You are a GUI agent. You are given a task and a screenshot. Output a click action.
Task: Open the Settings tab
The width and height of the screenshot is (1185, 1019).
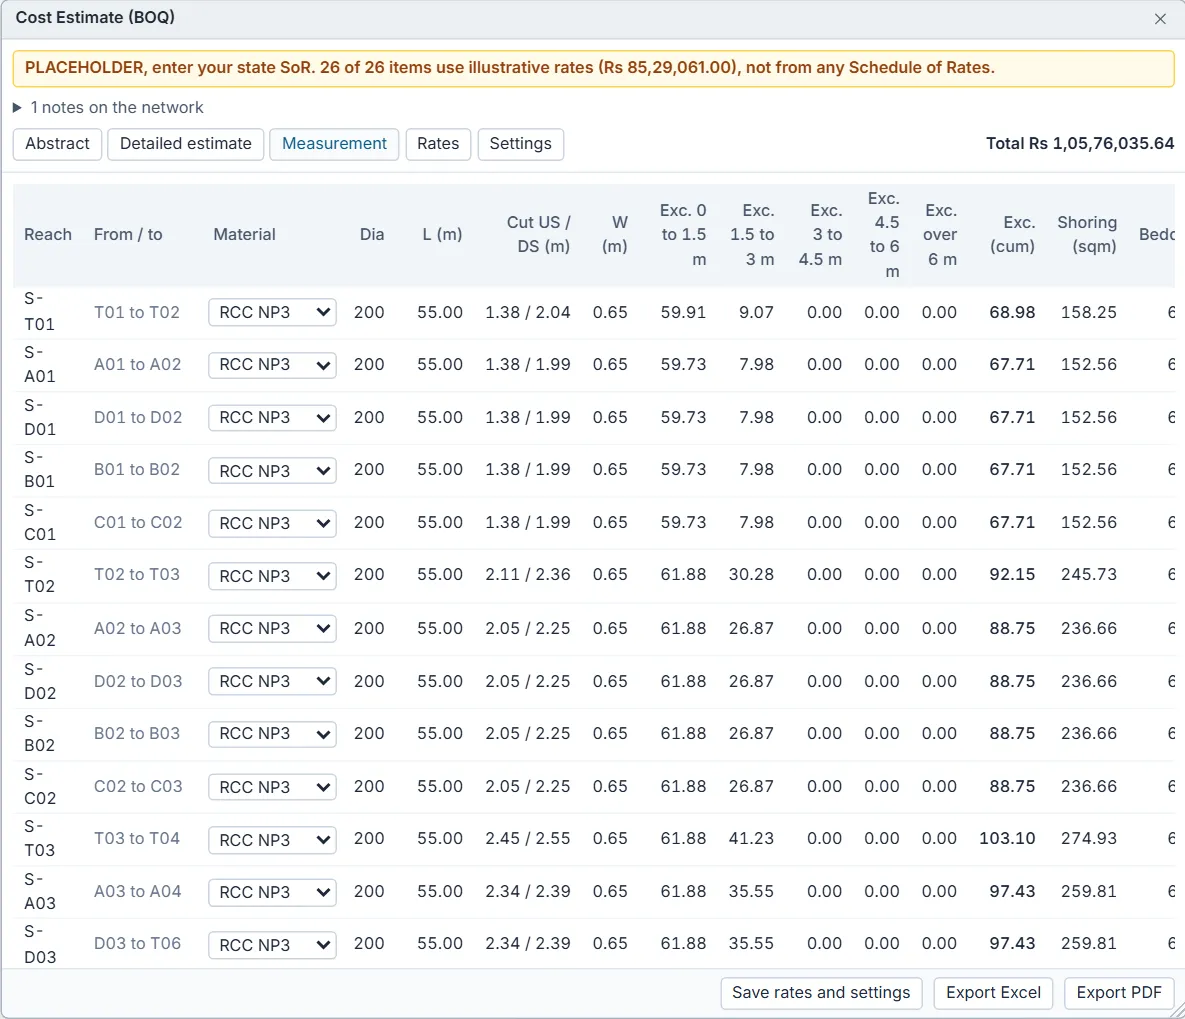tap(521, 144)
